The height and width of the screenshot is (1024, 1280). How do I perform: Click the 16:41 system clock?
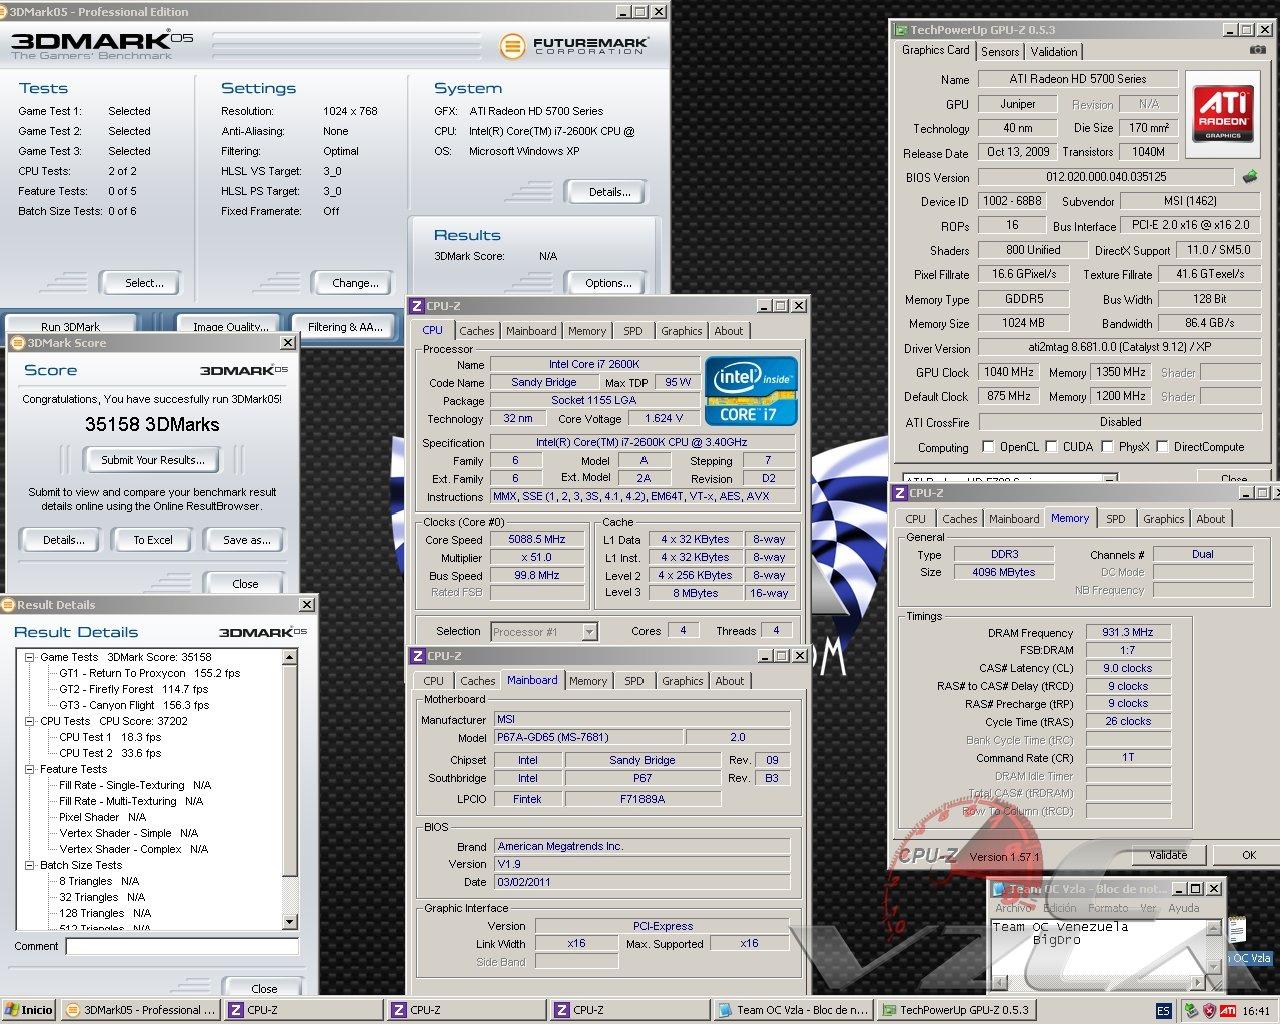click(1256, 1011)
